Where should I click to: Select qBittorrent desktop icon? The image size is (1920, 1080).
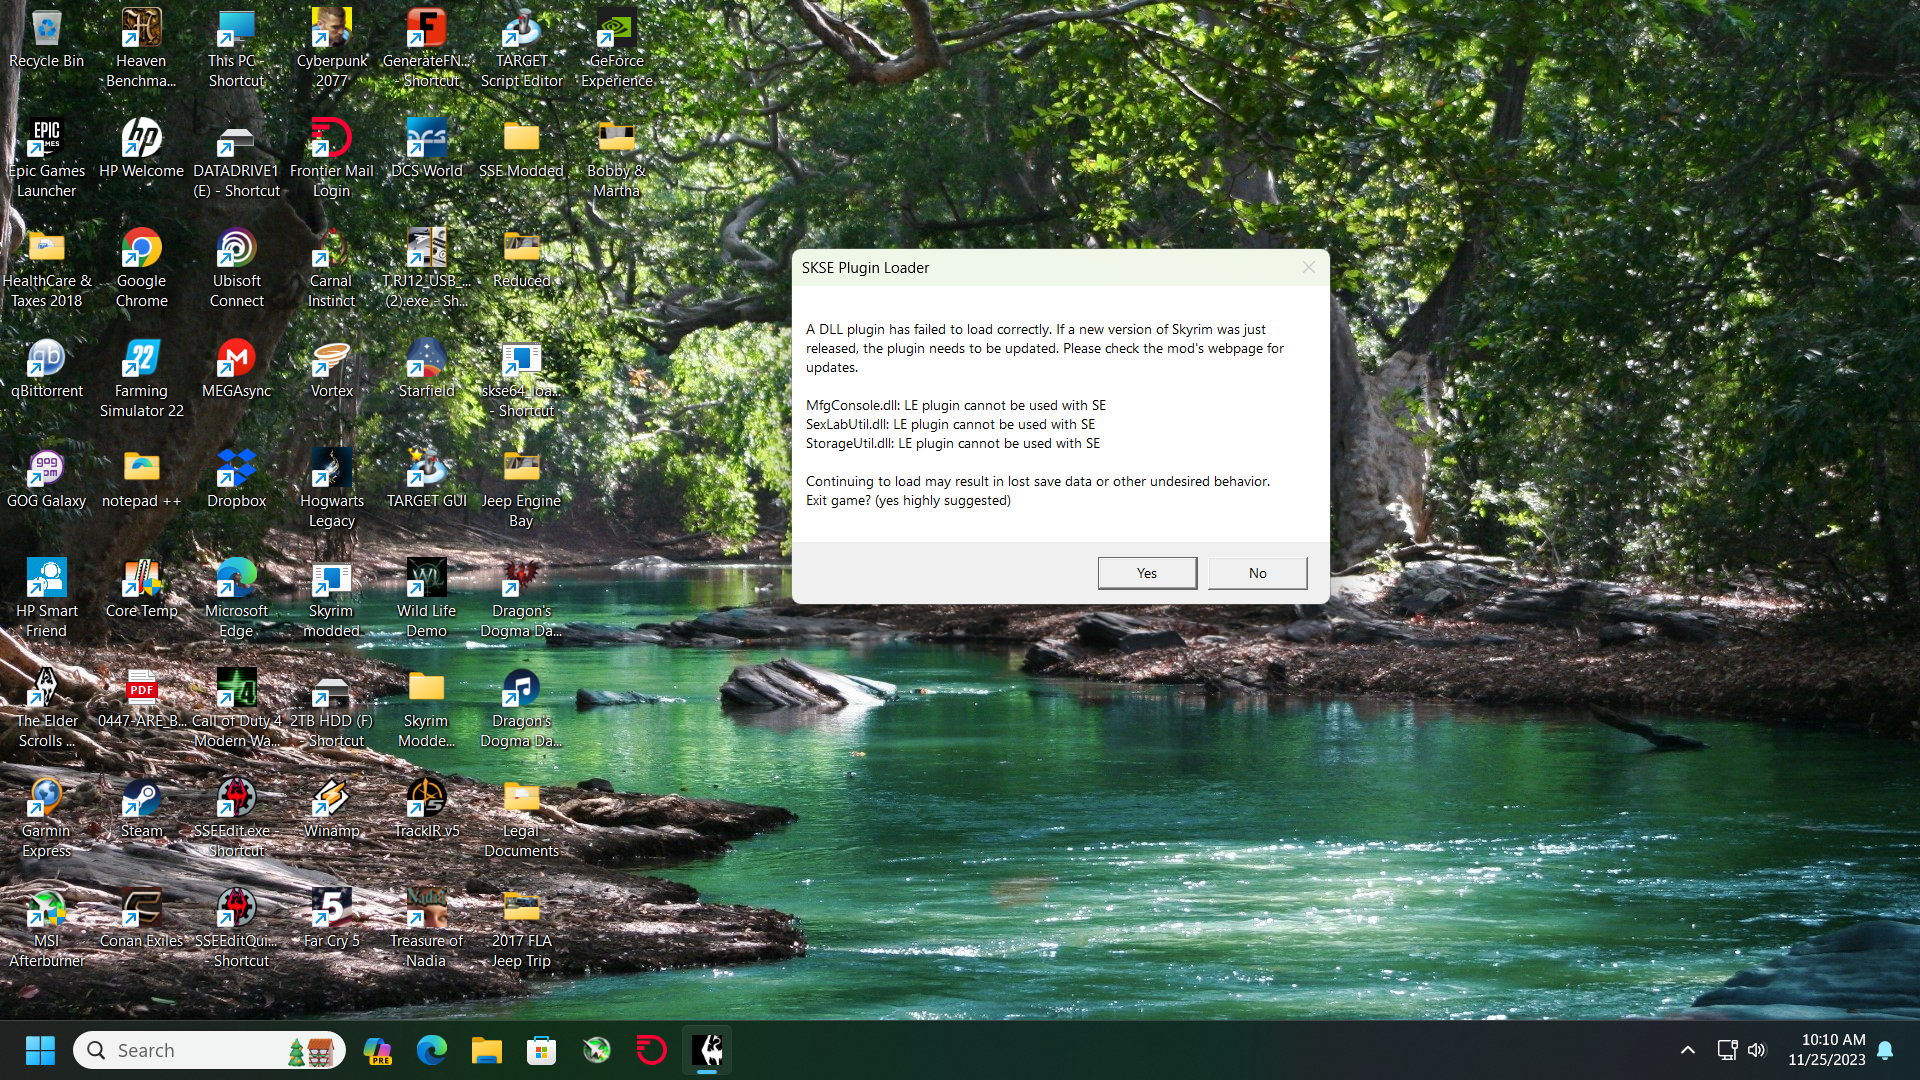(46, 369)
